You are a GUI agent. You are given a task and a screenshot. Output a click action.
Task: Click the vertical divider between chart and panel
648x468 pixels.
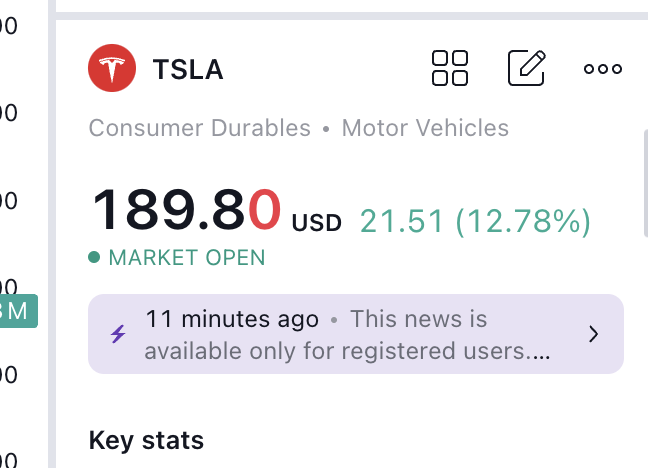(x=52, y=234)
